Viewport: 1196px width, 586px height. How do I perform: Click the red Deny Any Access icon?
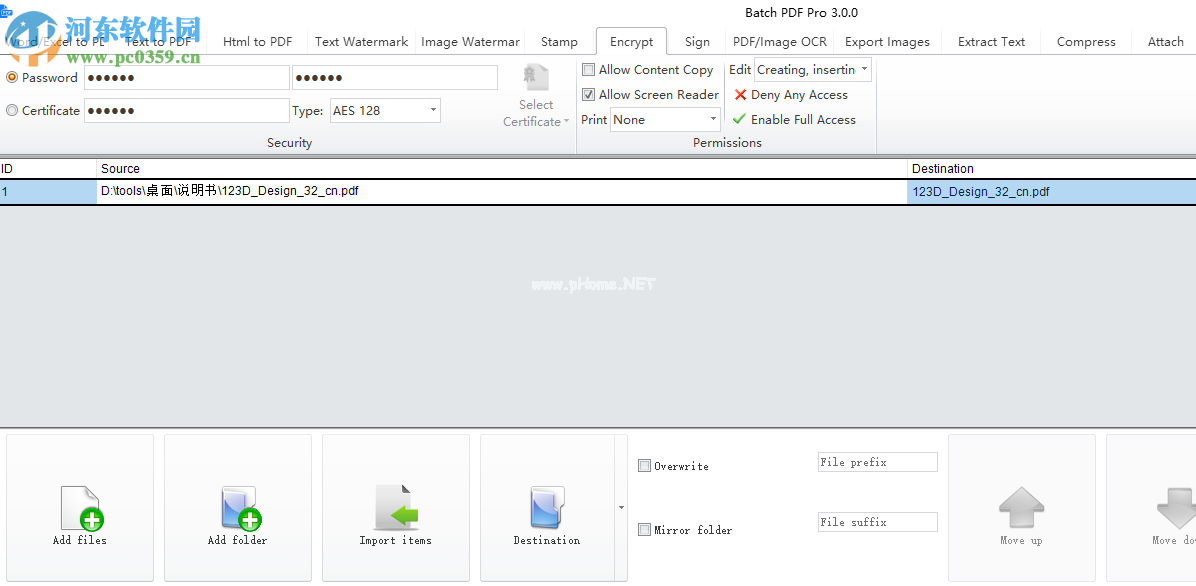[x=740, y=95]
